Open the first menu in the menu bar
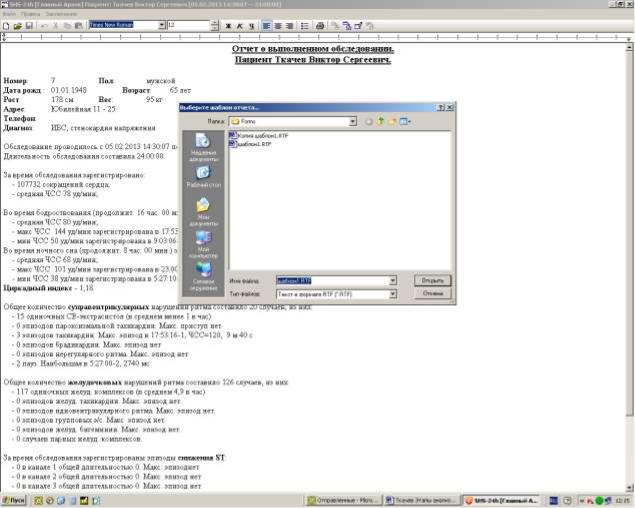This screenshot has height=508, width=635. coord(9,14)
